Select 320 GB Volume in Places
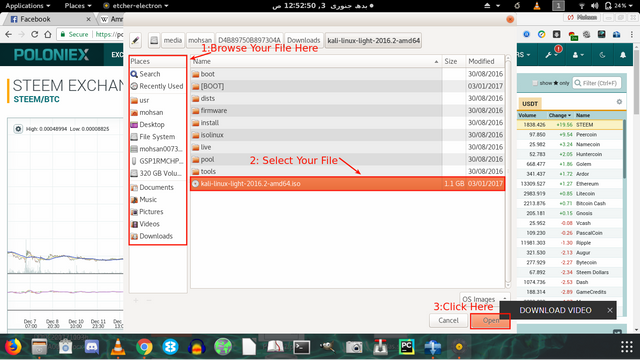 [158, 173]
